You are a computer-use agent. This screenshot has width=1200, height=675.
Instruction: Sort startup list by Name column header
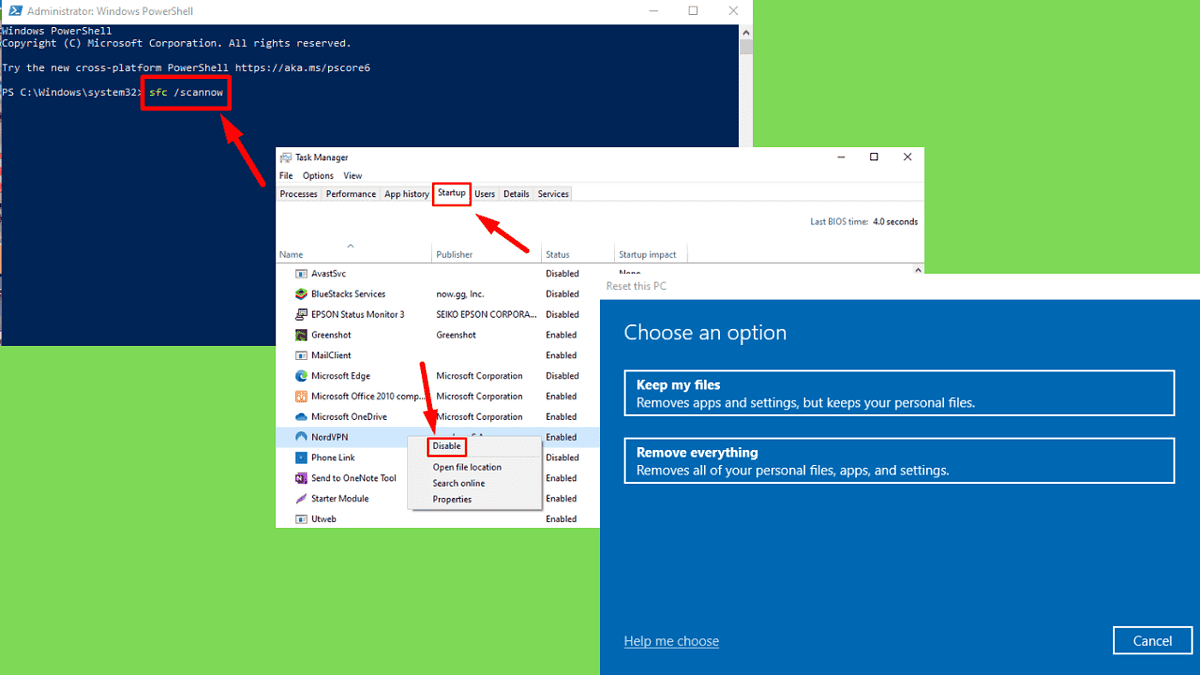(291, 255)
